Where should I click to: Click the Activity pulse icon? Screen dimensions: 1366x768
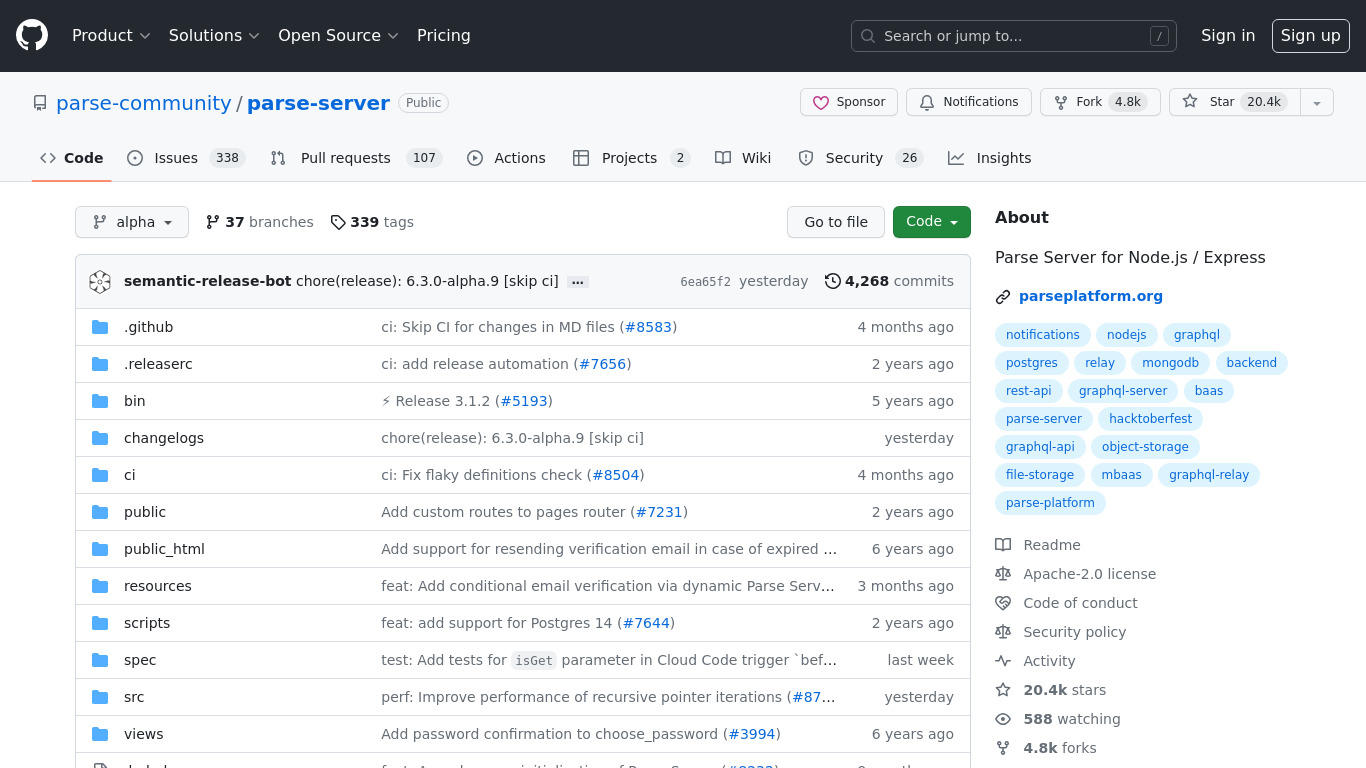(x=1003, y=661)
